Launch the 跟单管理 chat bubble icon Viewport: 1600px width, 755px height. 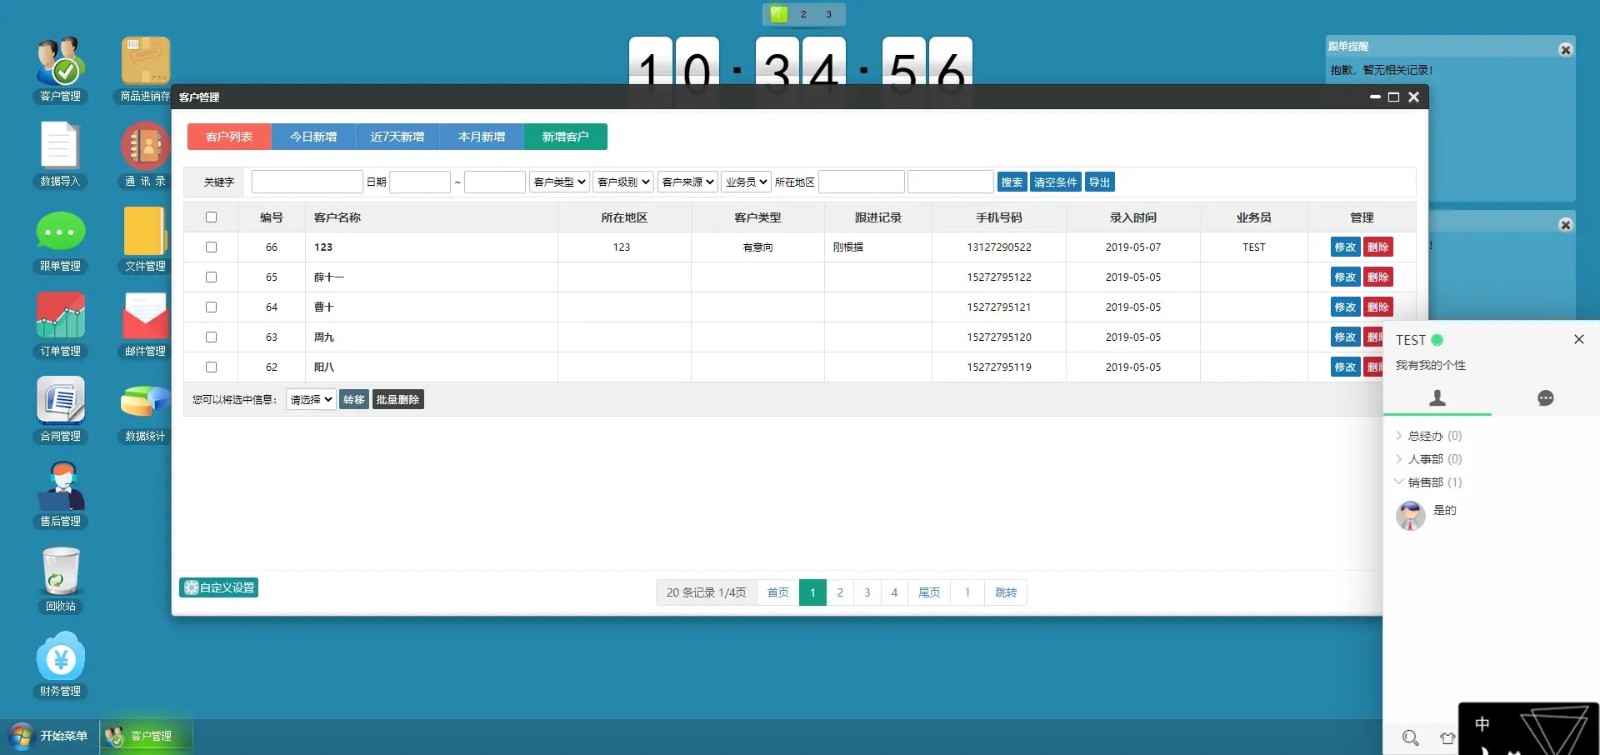(60, 232)
